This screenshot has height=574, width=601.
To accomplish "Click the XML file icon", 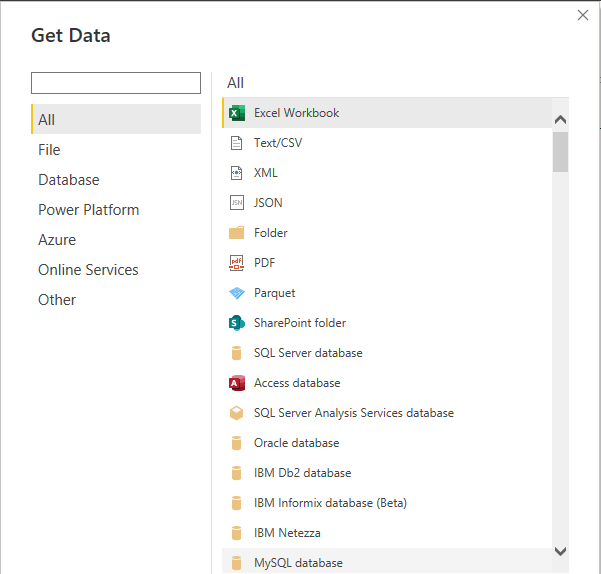I will click(236, 173).
